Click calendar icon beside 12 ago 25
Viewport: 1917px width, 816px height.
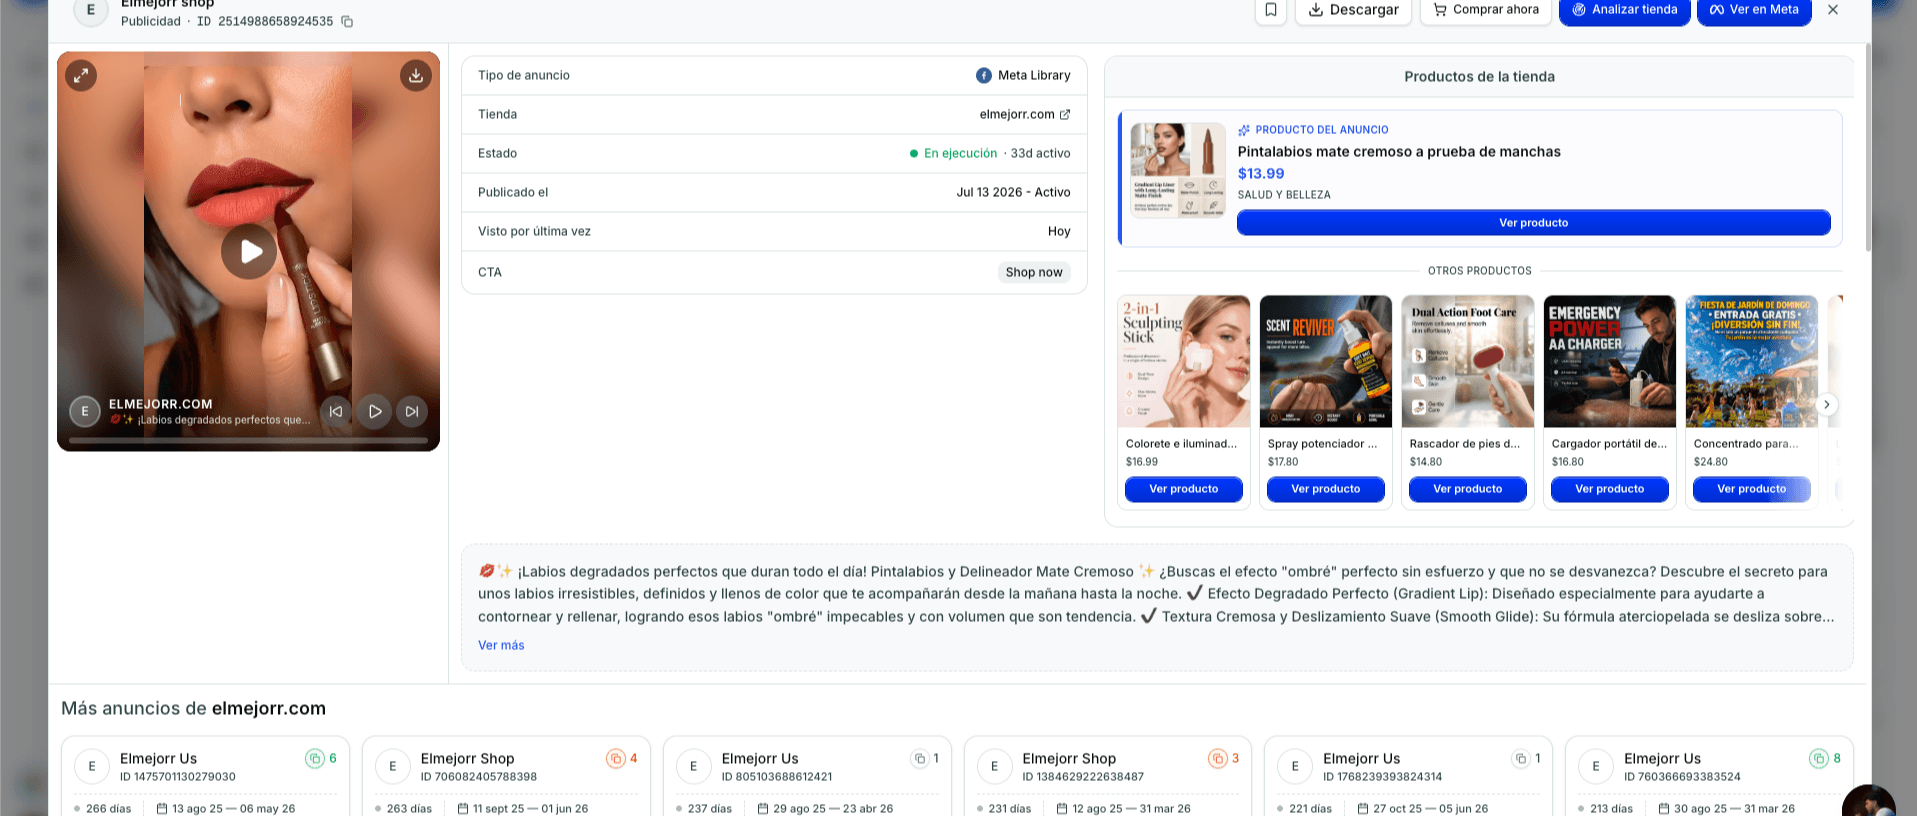tap(1063, 808)
